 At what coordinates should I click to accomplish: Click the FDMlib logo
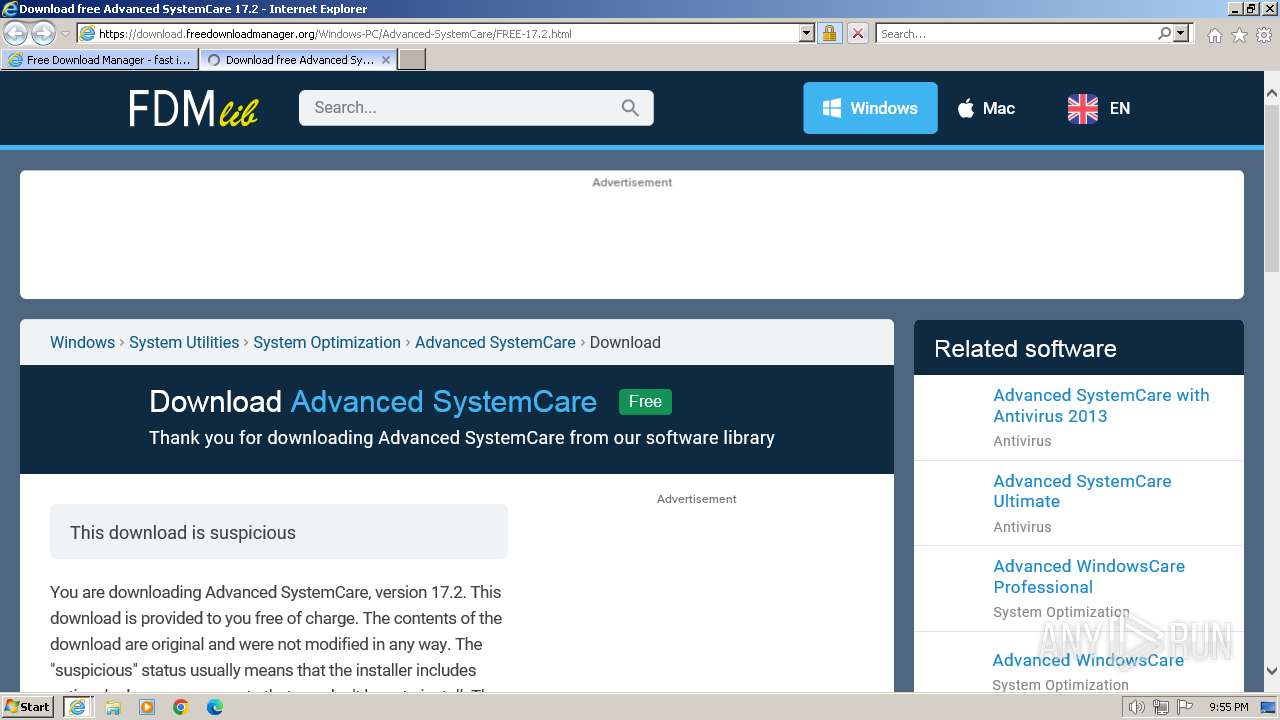[x=193, y=108]
